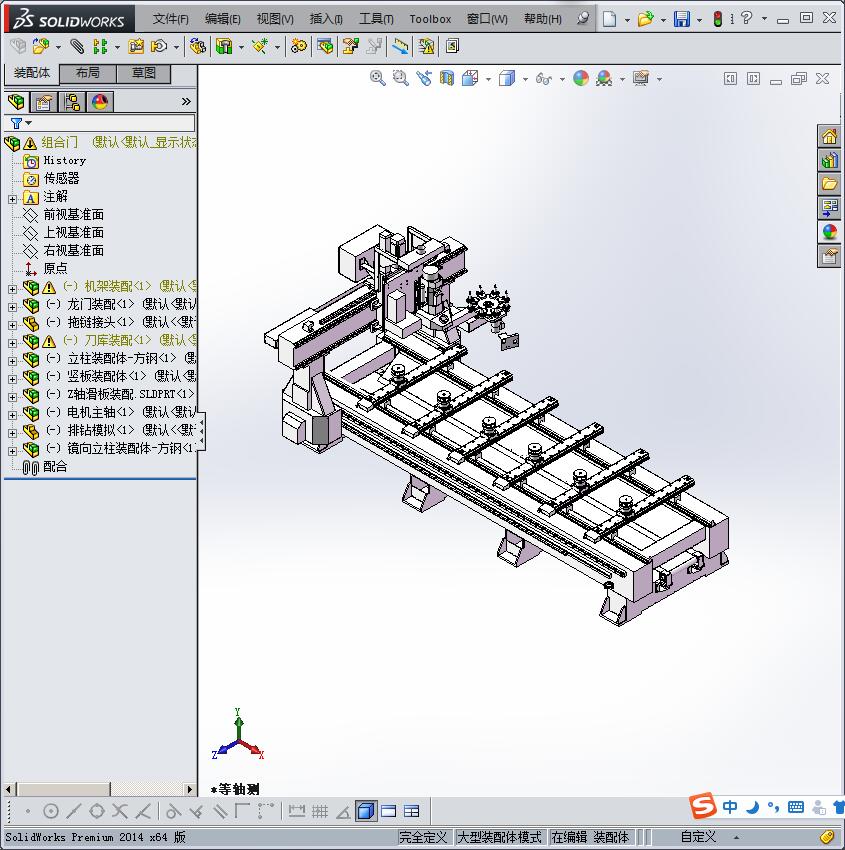
Task: Click the Assembly Features icon
Action: pos(224,47)
